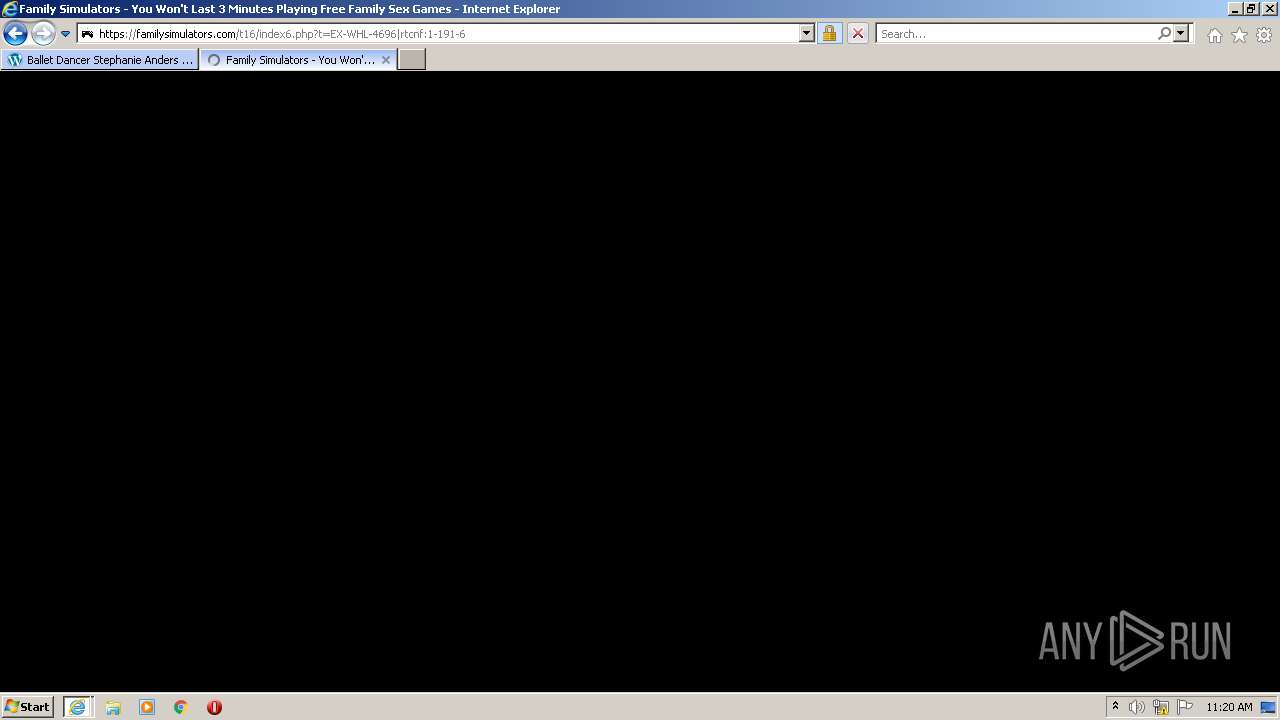This screenshot has height=720, width=1280.
Task: Open Google Chrome from the taskbar
Action: click(181, 707)
